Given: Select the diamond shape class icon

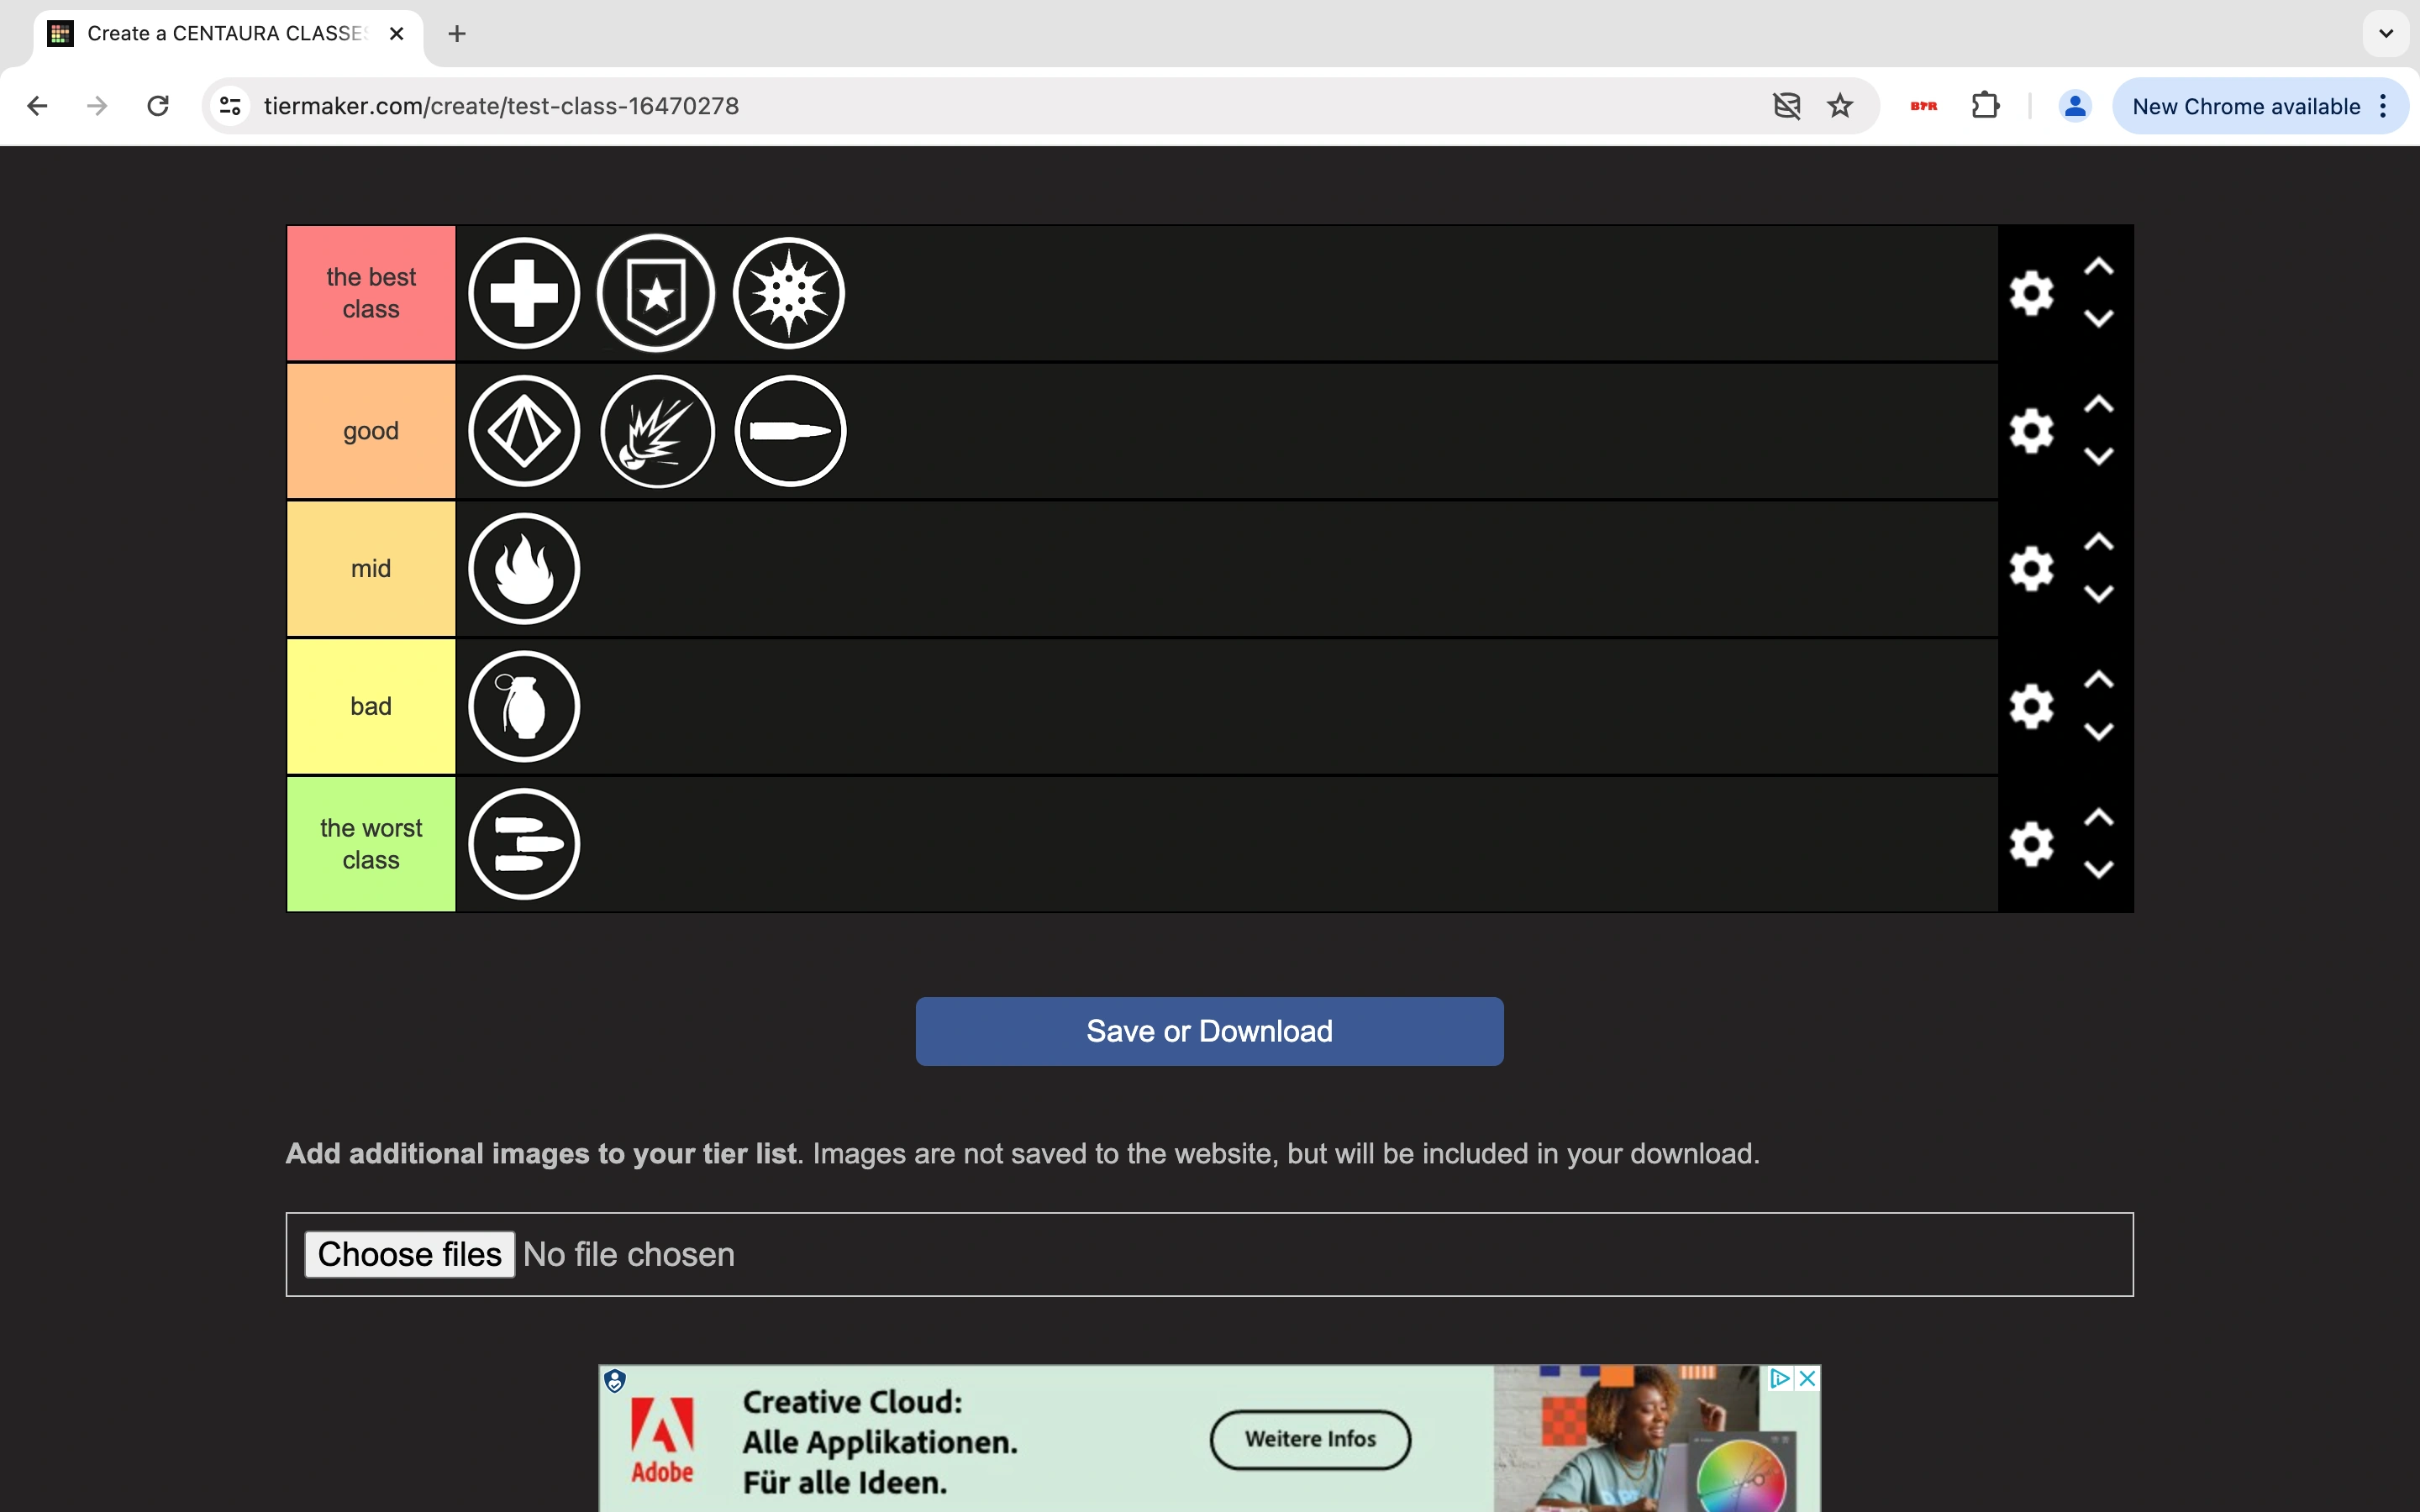Looking at the screenshot, I should [x=524, y=431].
